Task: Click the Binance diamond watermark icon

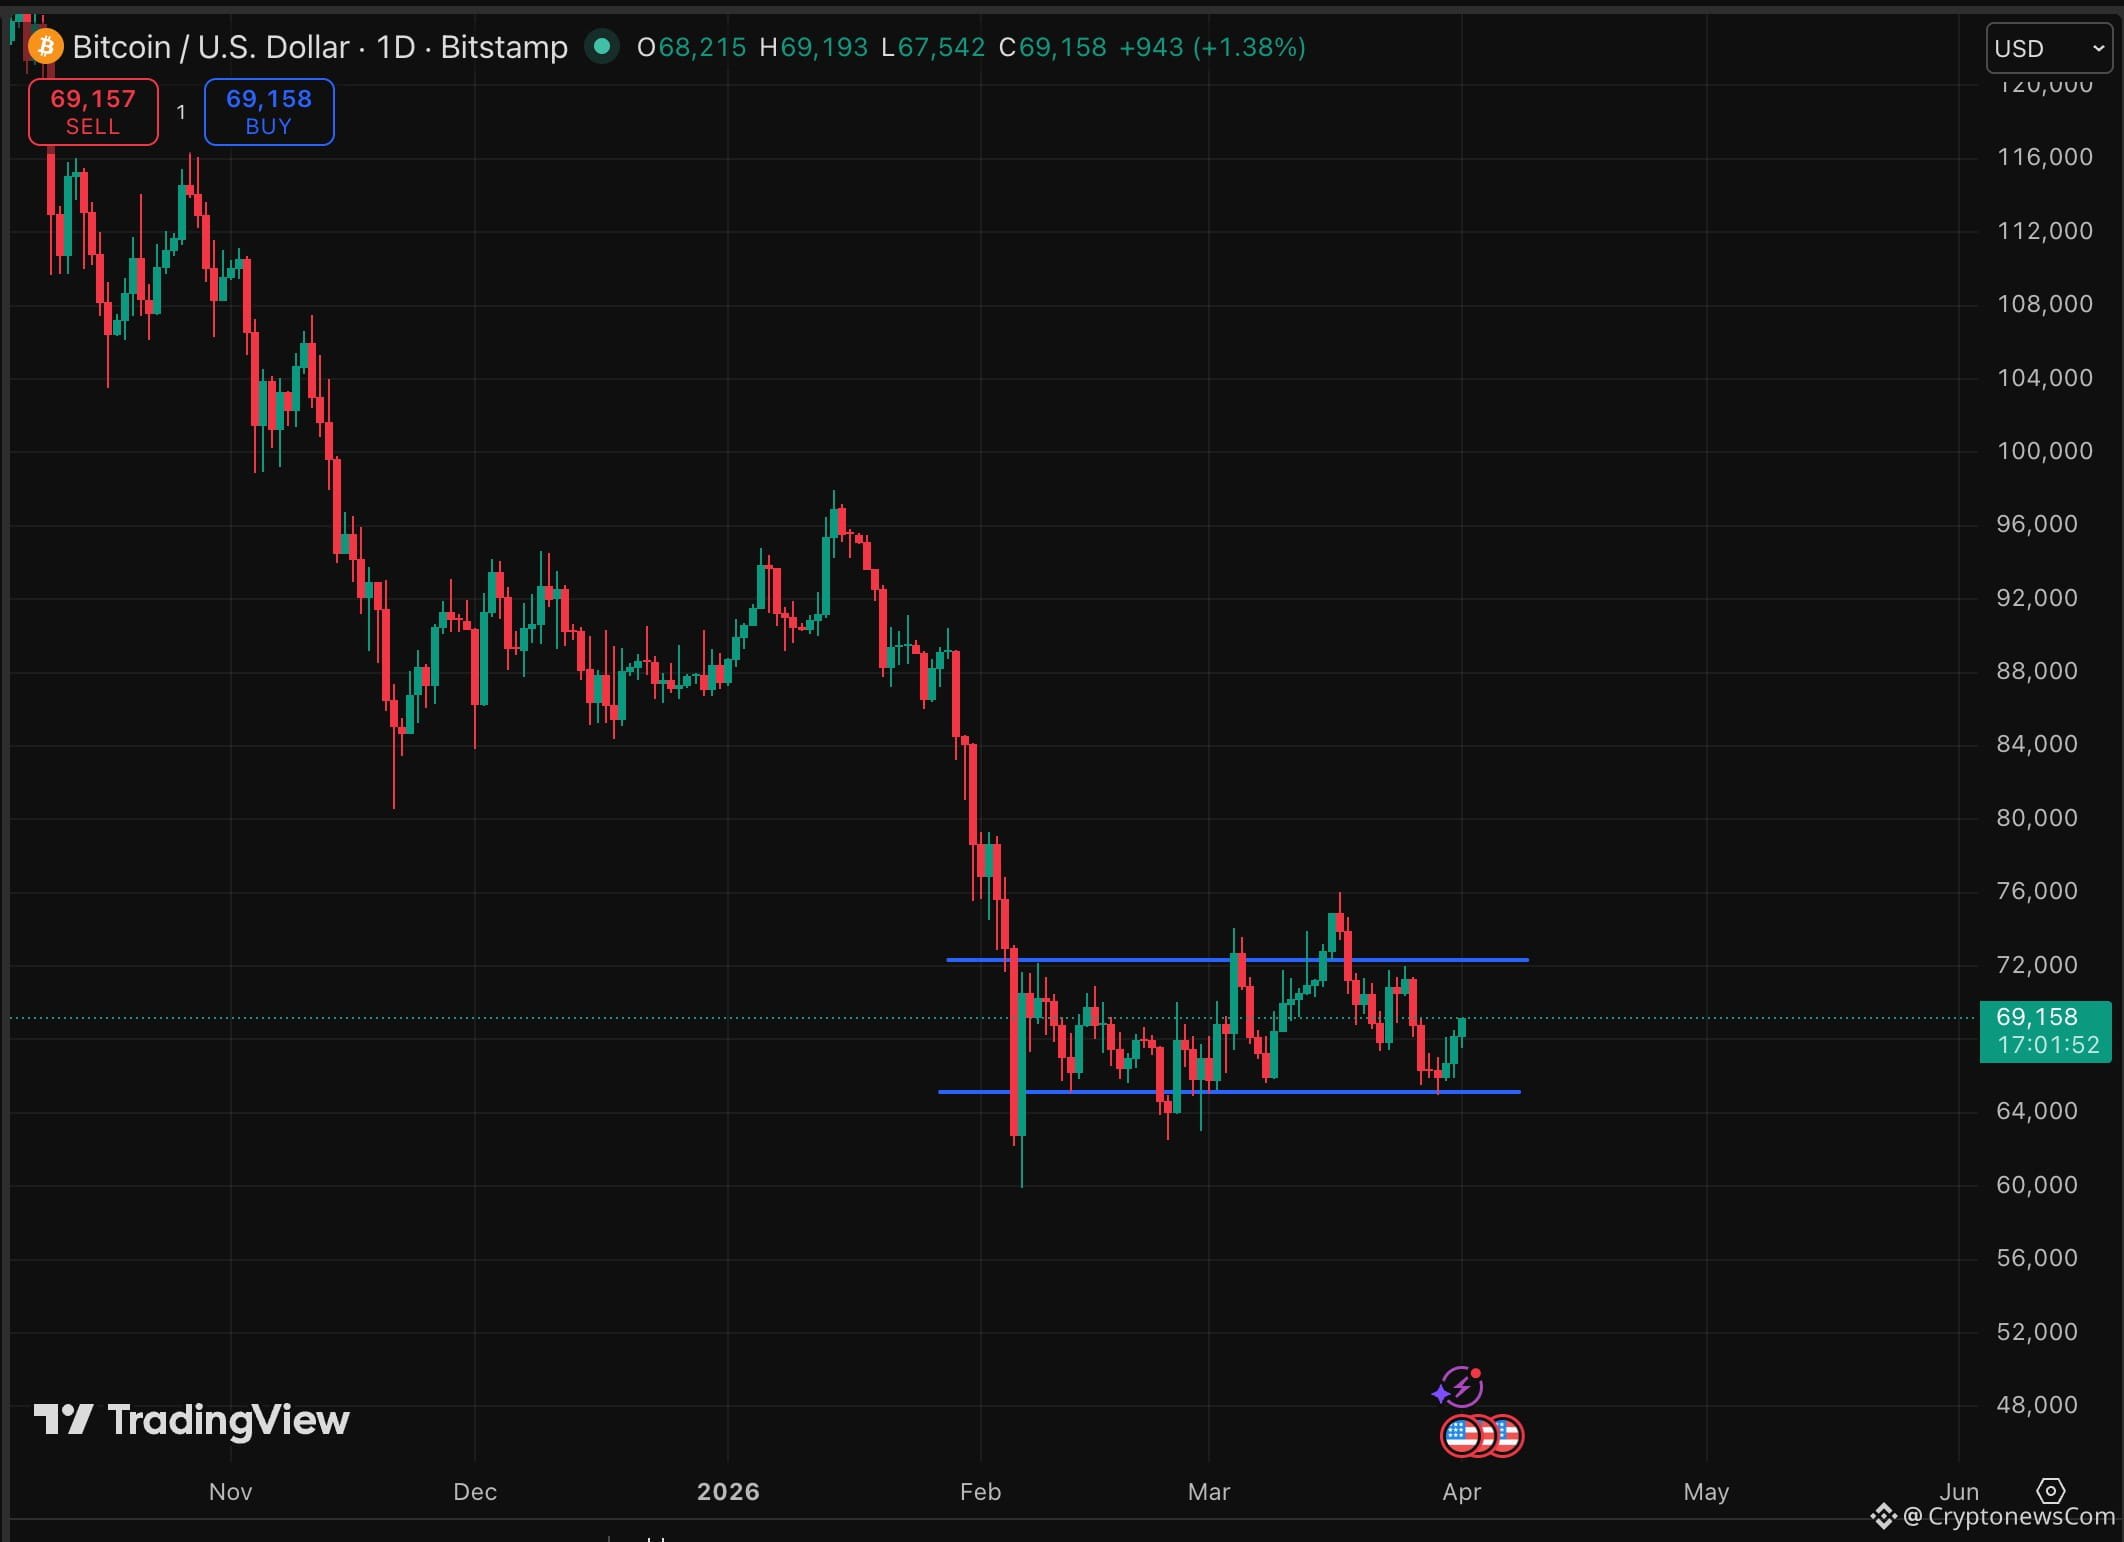Action: (x=1883, y=1517)
